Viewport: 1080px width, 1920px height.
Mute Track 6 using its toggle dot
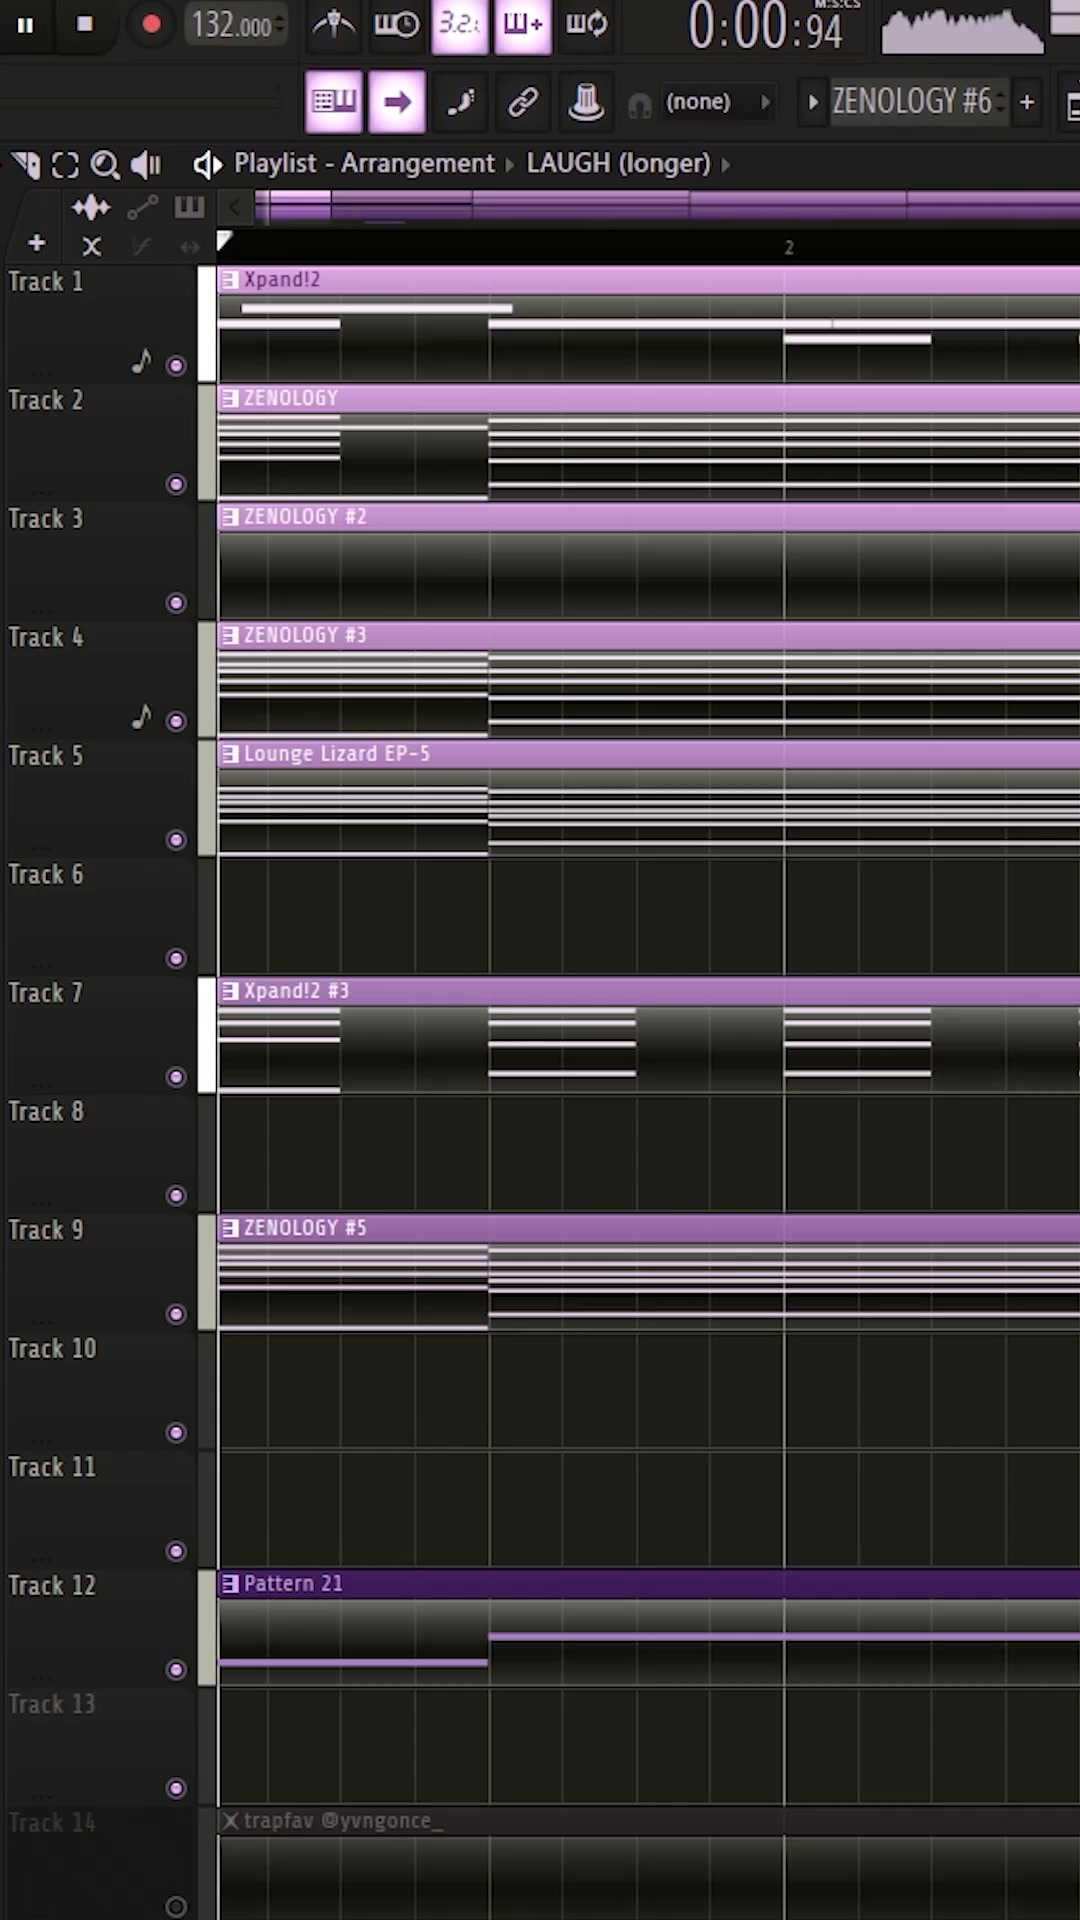point(176,959)
